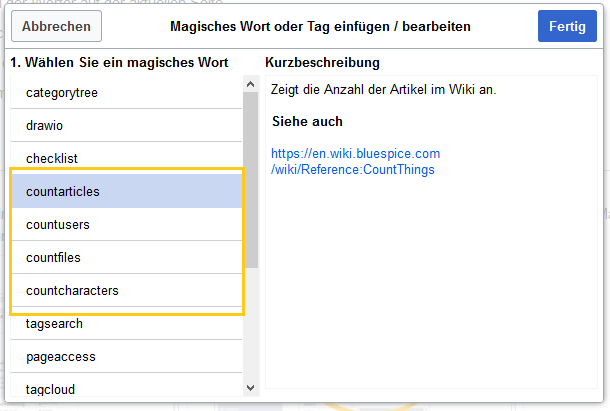Click description text 'Zeigt die Anzahl der Artikel'
The image size is (610, 411).
coord(349,90)
